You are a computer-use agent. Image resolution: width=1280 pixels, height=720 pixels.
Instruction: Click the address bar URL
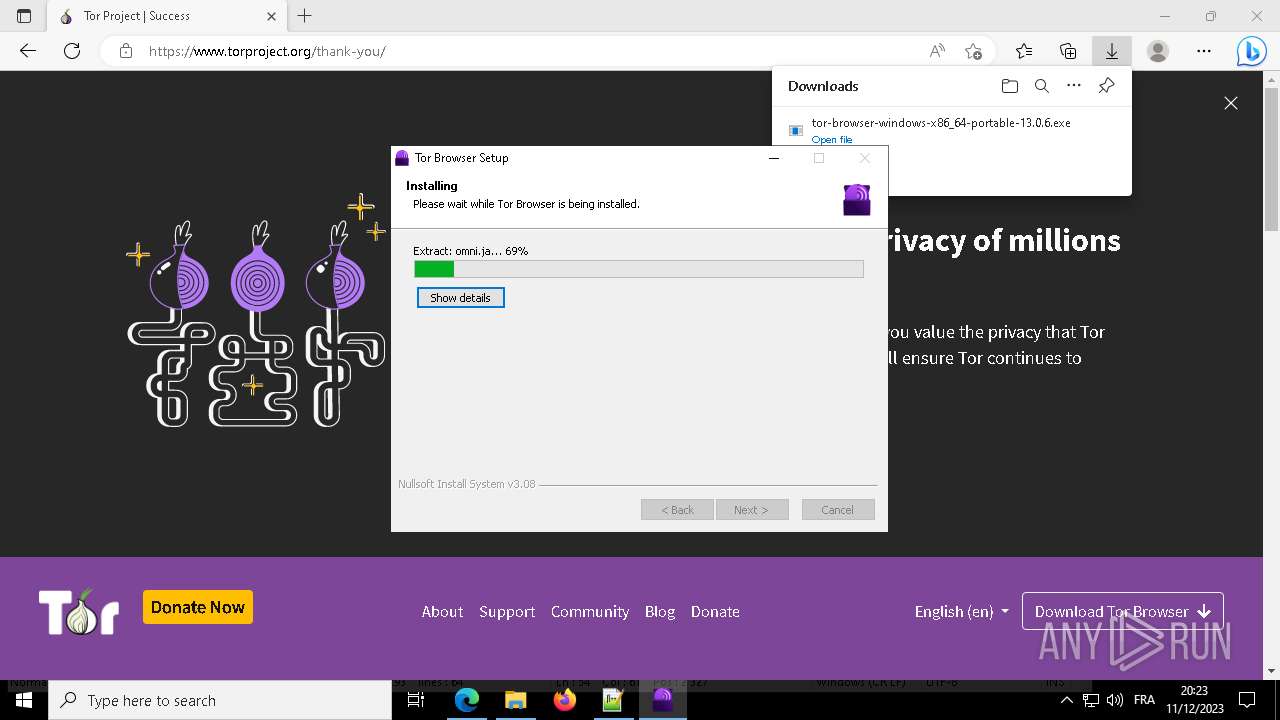tap(267, 51)
